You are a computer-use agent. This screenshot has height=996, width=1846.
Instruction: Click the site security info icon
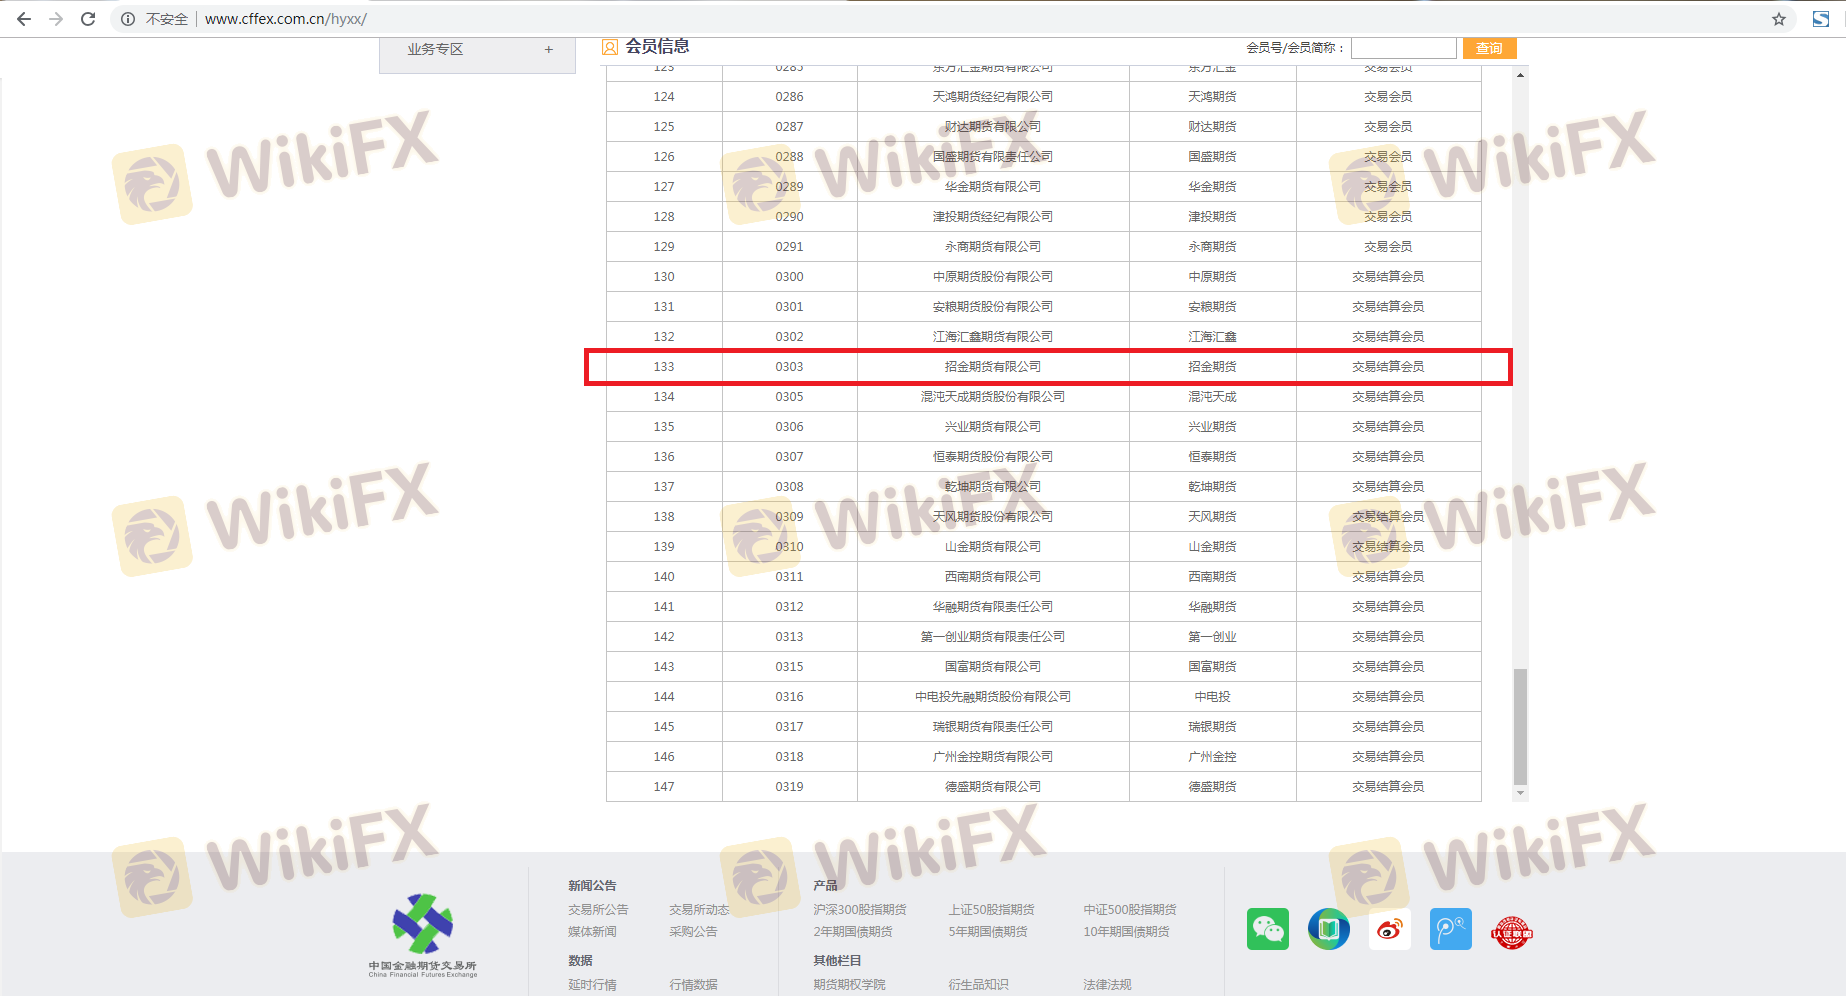click(128, 19)
